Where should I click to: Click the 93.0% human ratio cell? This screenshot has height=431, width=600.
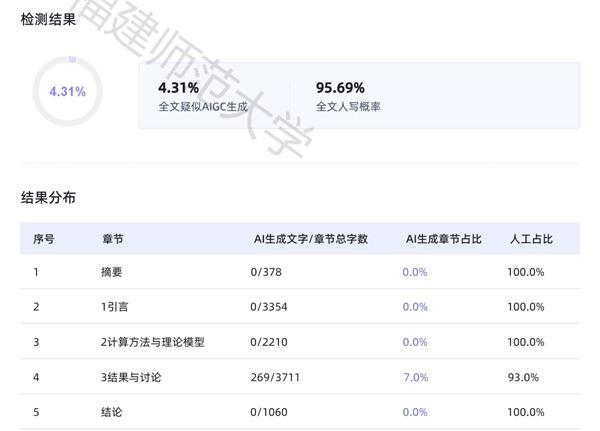[524, 377]
